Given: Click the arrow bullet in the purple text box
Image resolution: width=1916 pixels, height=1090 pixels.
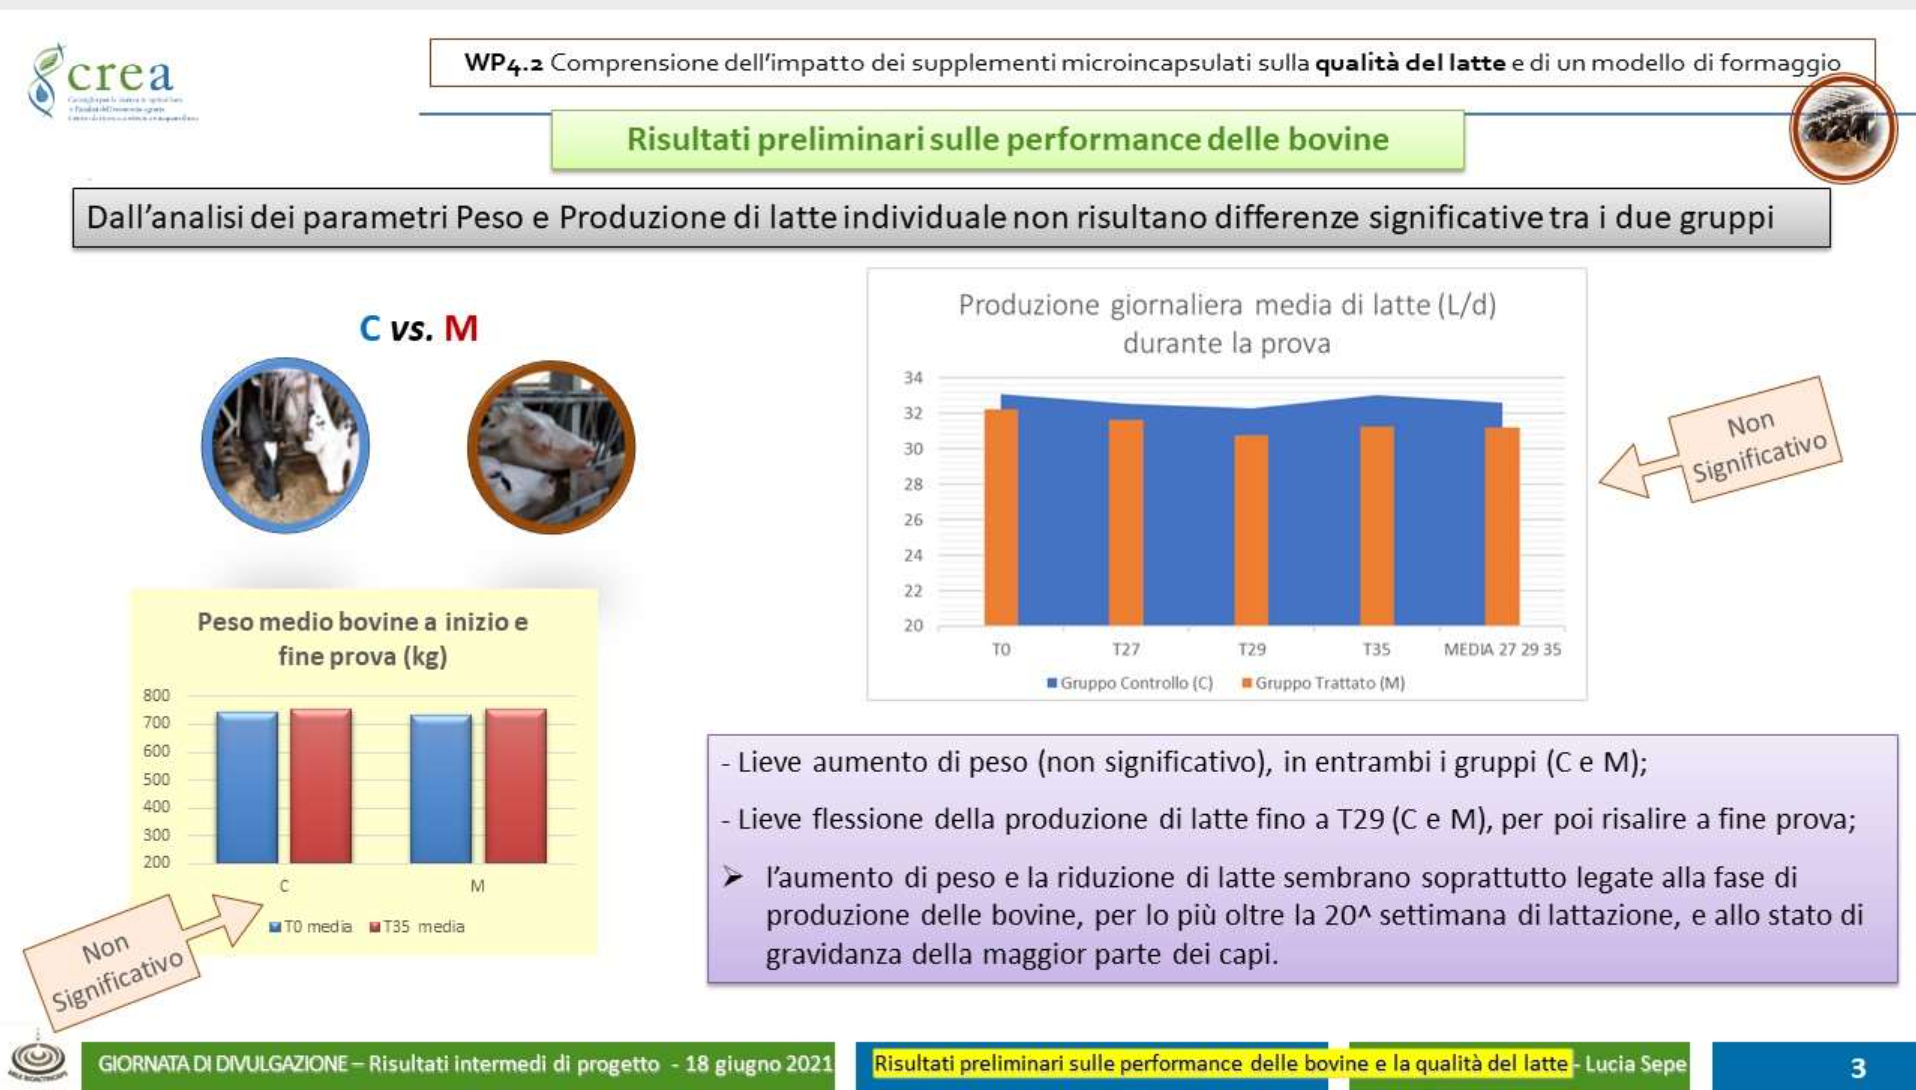Looking at the screenshot, I should 733,878.
